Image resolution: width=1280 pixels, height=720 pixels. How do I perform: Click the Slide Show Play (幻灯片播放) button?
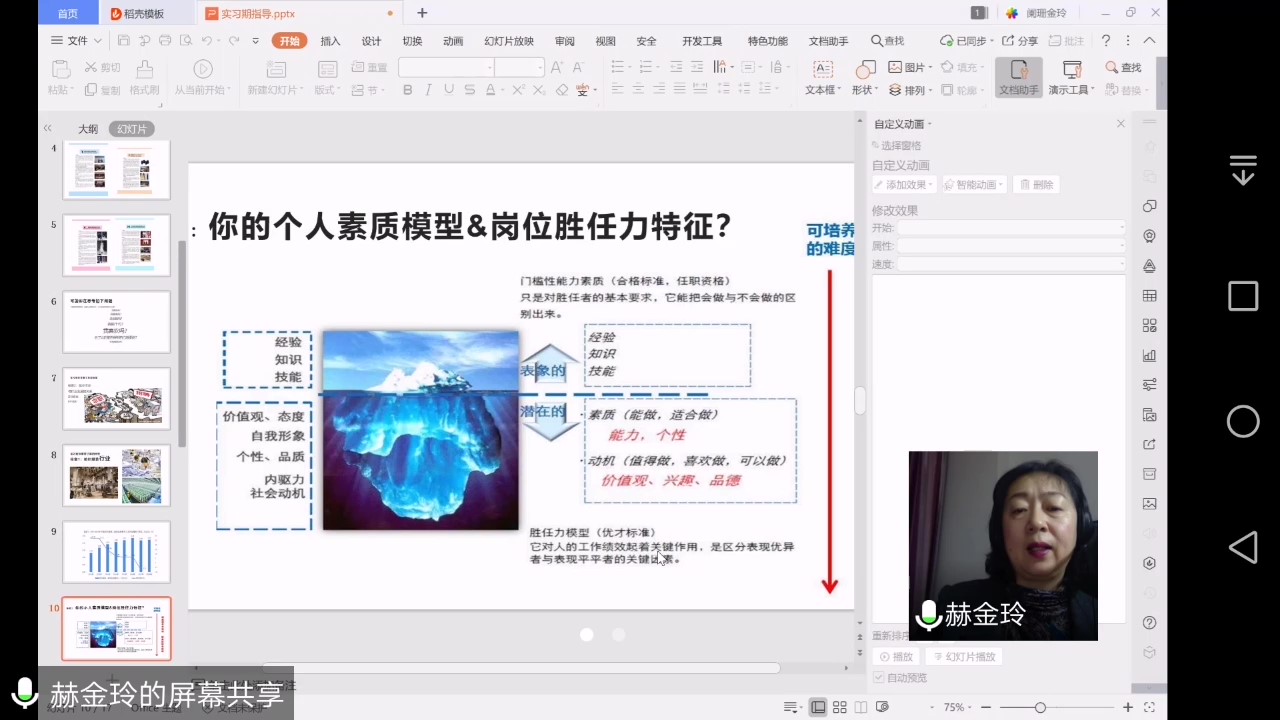coord(964,657)
